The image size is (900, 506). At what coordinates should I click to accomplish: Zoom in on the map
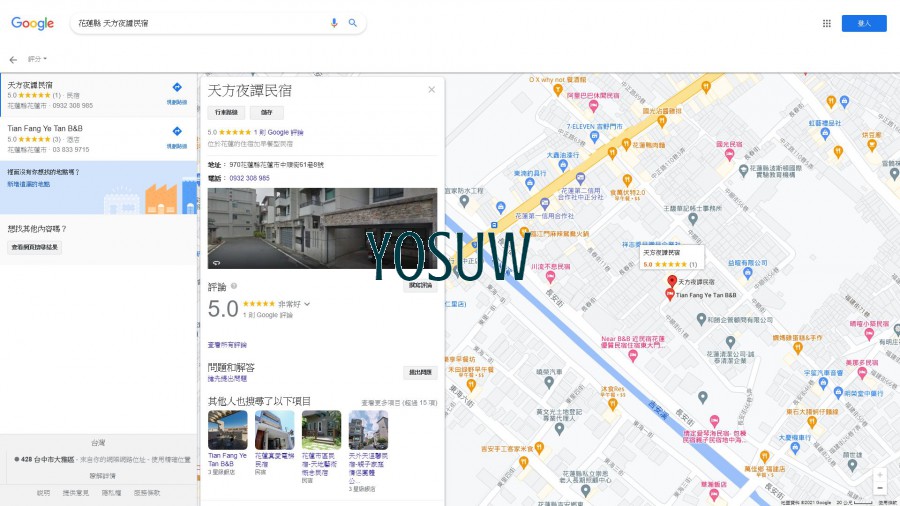pyautogui.click(x=879, y=474)
